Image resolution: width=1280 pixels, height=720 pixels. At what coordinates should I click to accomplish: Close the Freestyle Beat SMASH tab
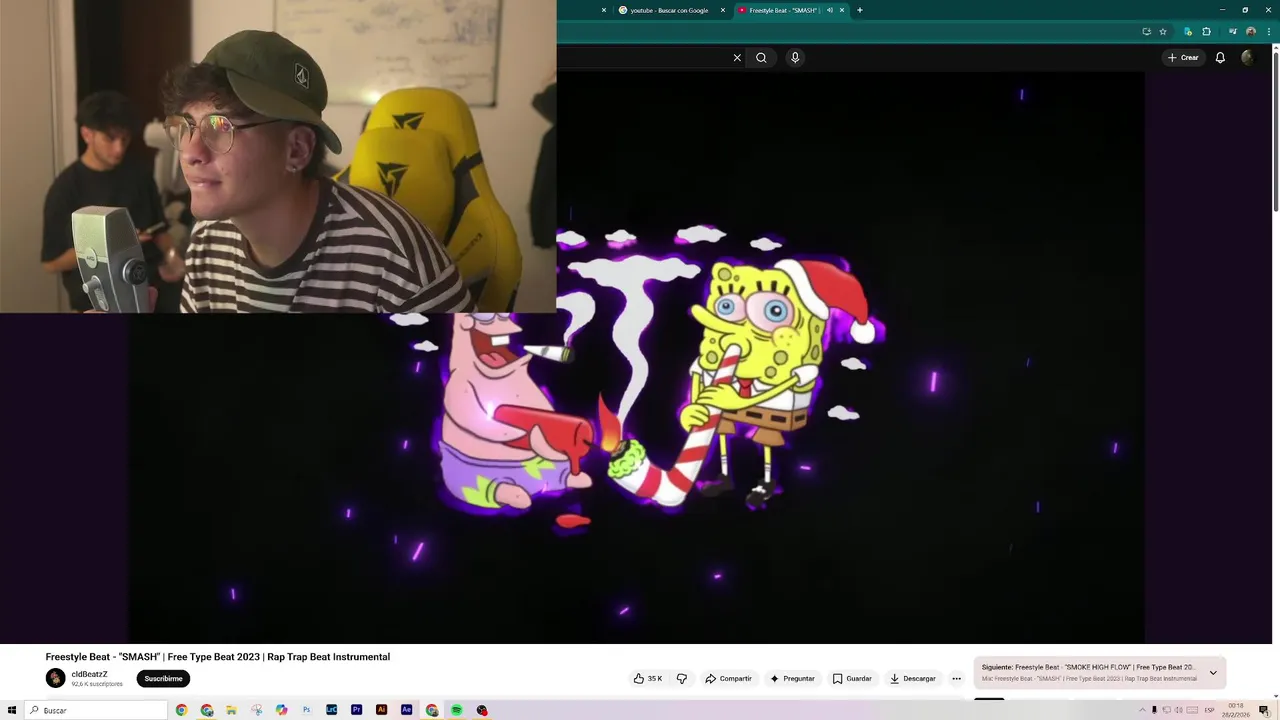[x=842, y=10]
